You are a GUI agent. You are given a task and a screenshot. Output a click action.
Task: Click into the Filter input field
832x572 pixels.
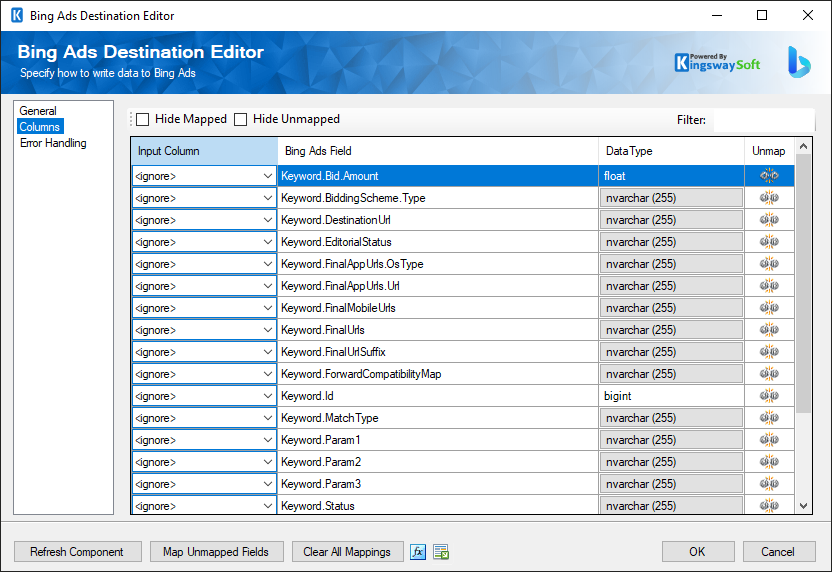coord(764,120)
